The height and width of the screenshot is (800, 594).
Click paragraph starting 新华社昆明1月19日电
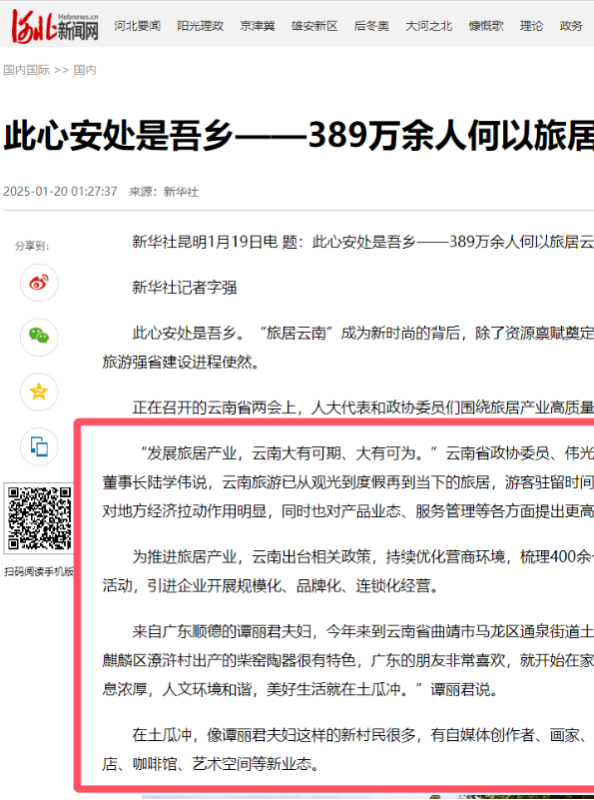[363, 242]
